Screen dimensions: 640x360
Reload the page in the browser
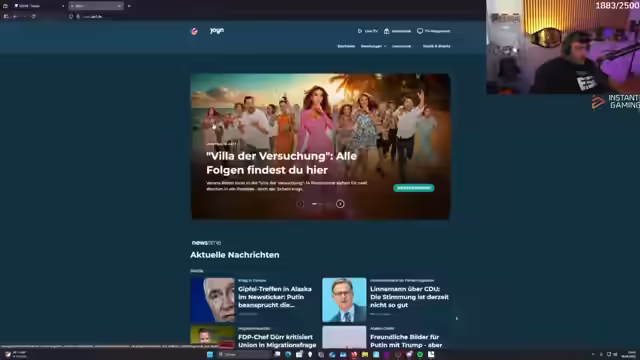pos(33,16)
